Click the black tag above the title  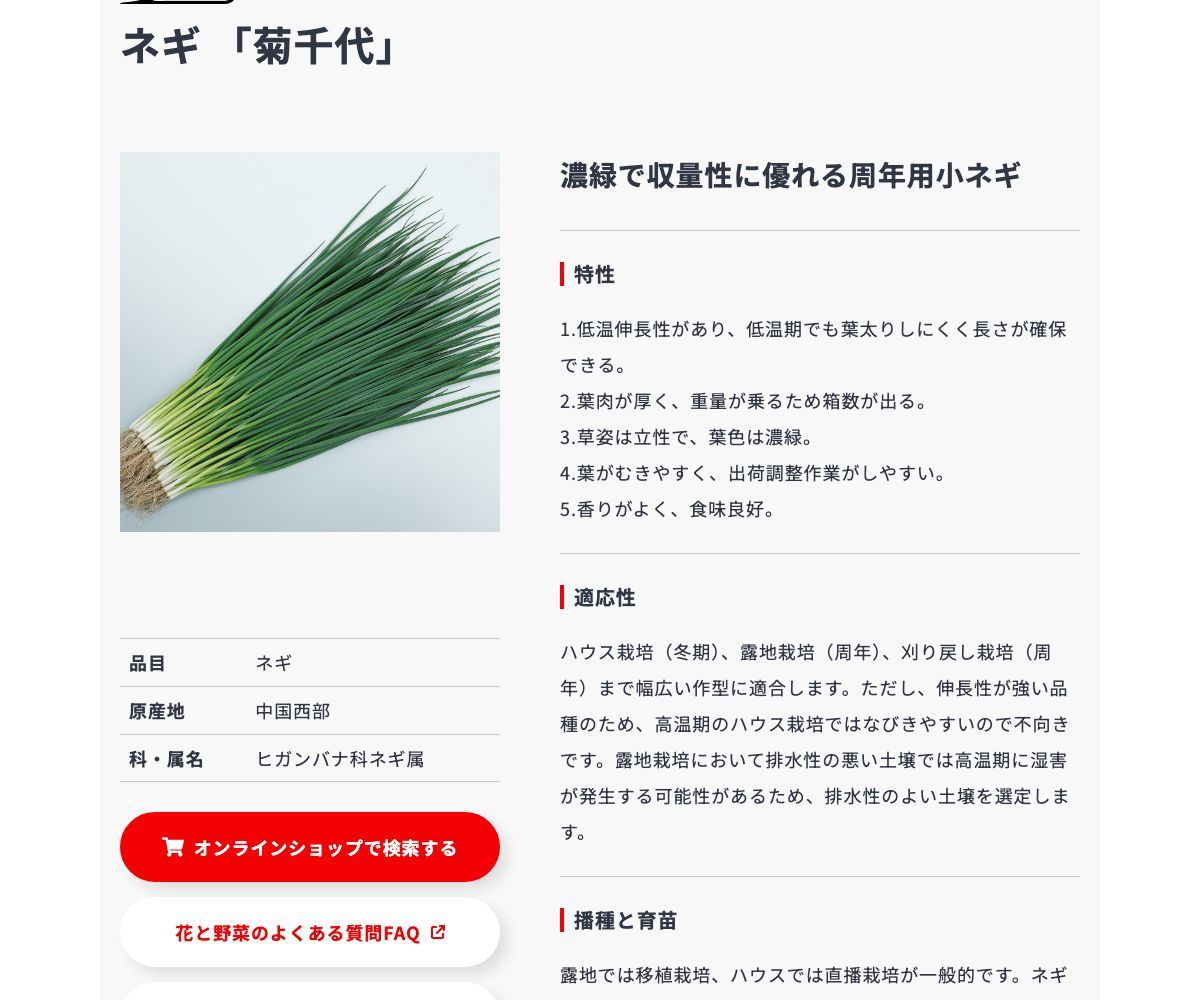coord(178,2)
